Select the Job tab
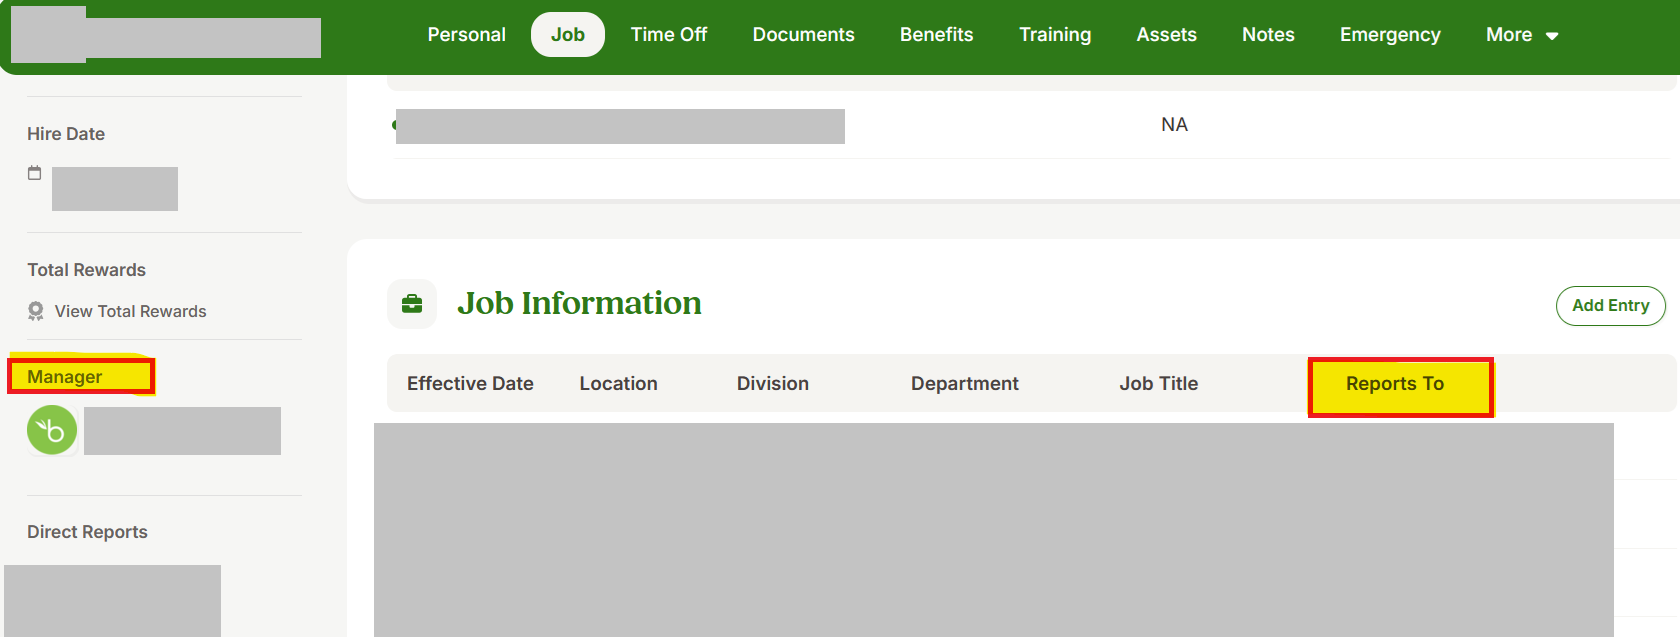The height and width of the screenshot is (637, 1680). click(568, 35)
